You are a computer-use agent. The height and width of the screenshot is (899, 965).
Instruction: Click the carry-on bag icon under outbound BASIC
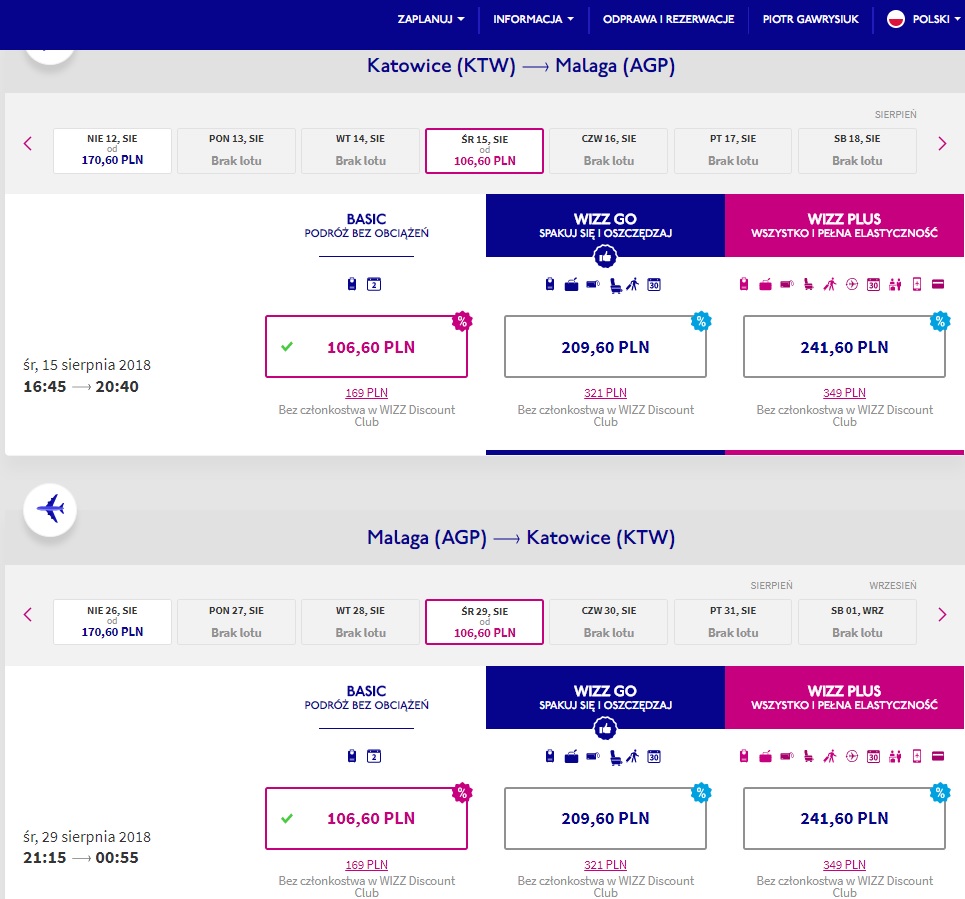click(x=352, y=284)
